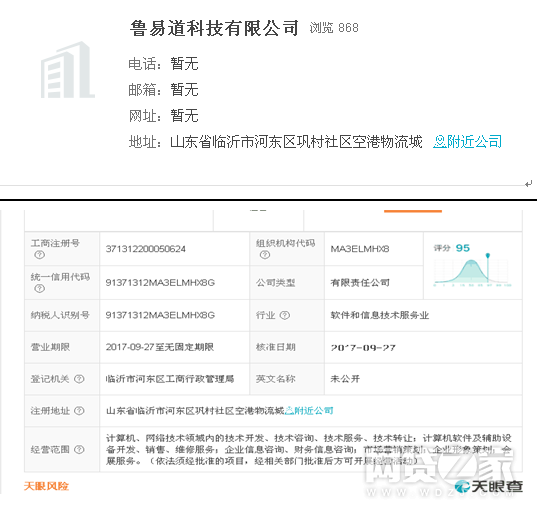Click the help icon next to 行业
The height and width of the screenshot is (507, 537).
pyautogui.click(x=285, y=315)
